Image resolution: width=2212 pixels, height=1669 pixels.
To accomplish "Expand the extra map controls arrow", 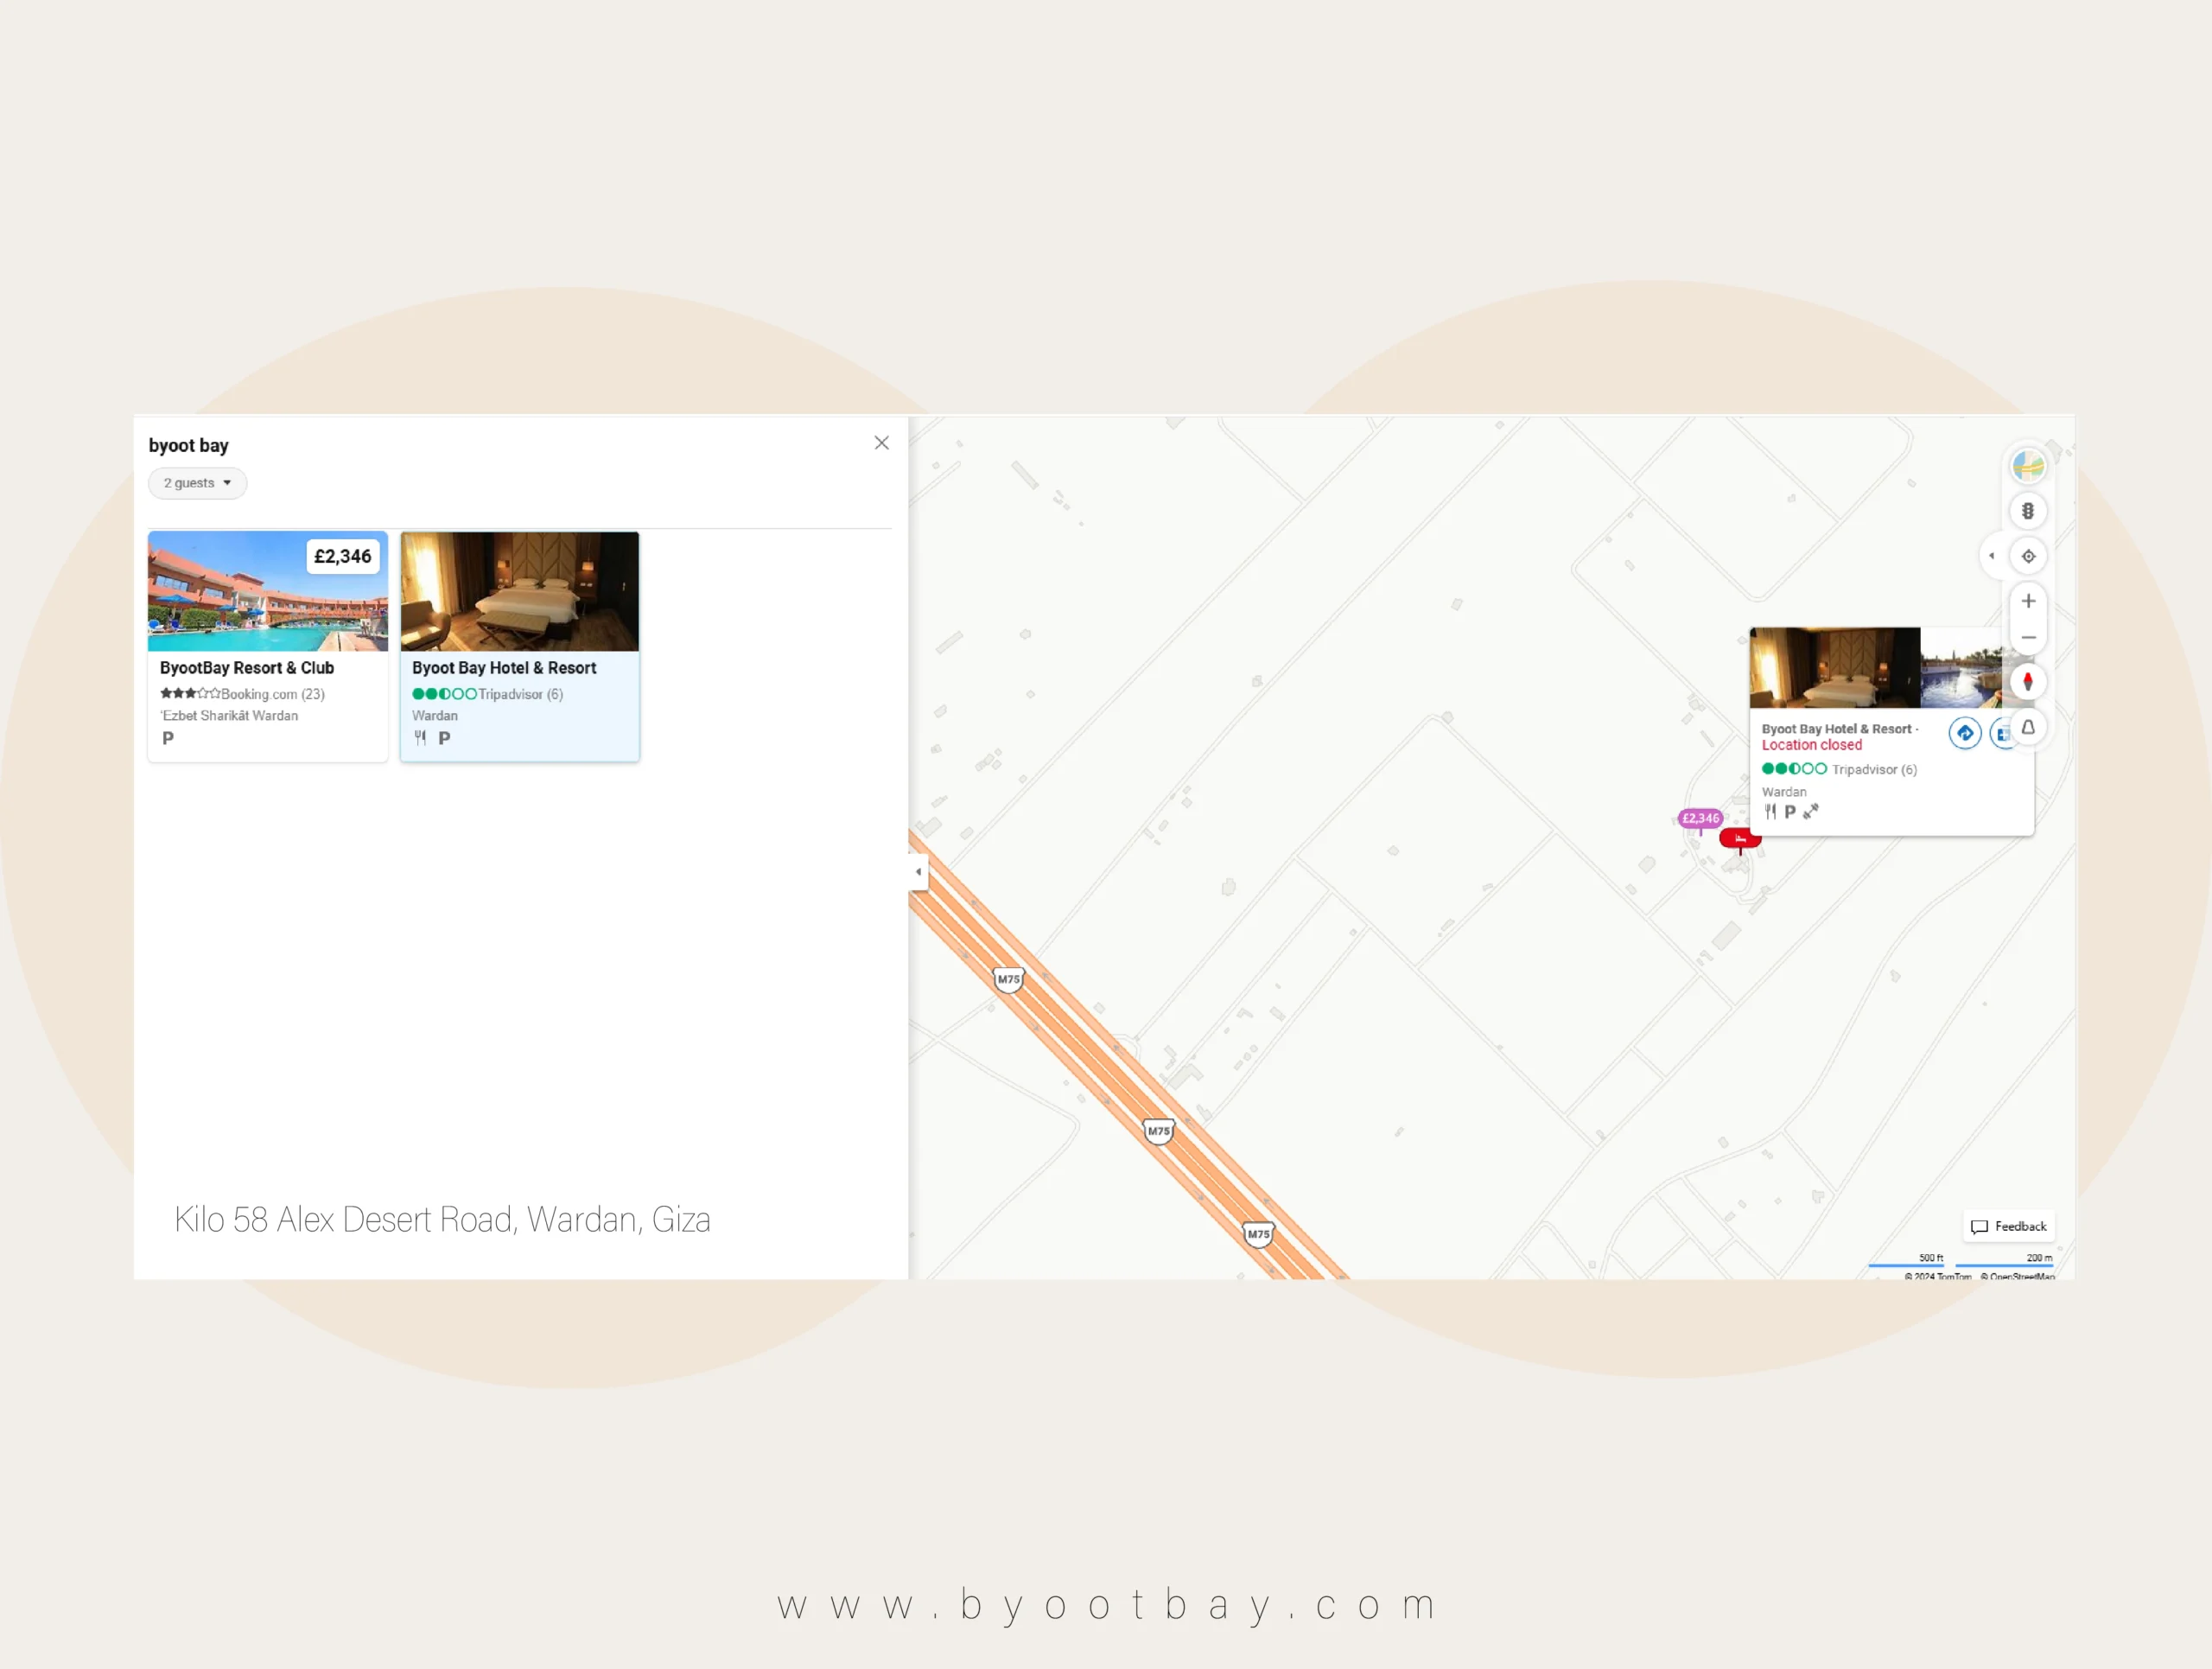I will [1991, 556].
